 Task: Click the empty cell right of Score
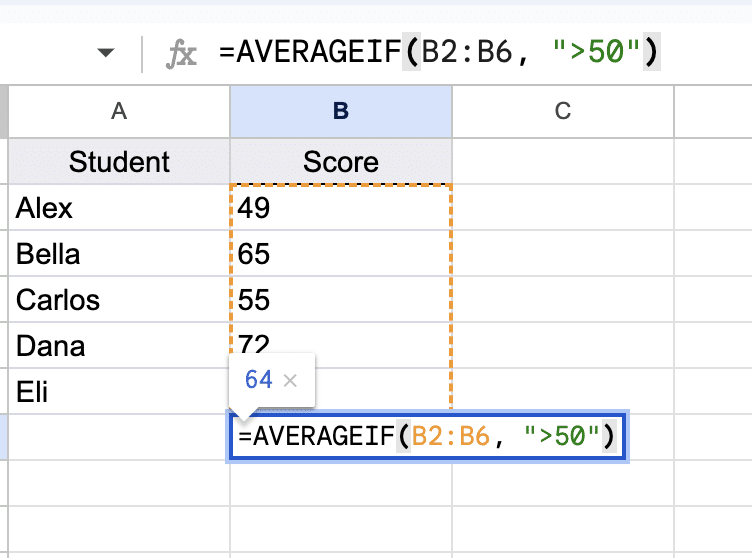click(x=562, y=161)
